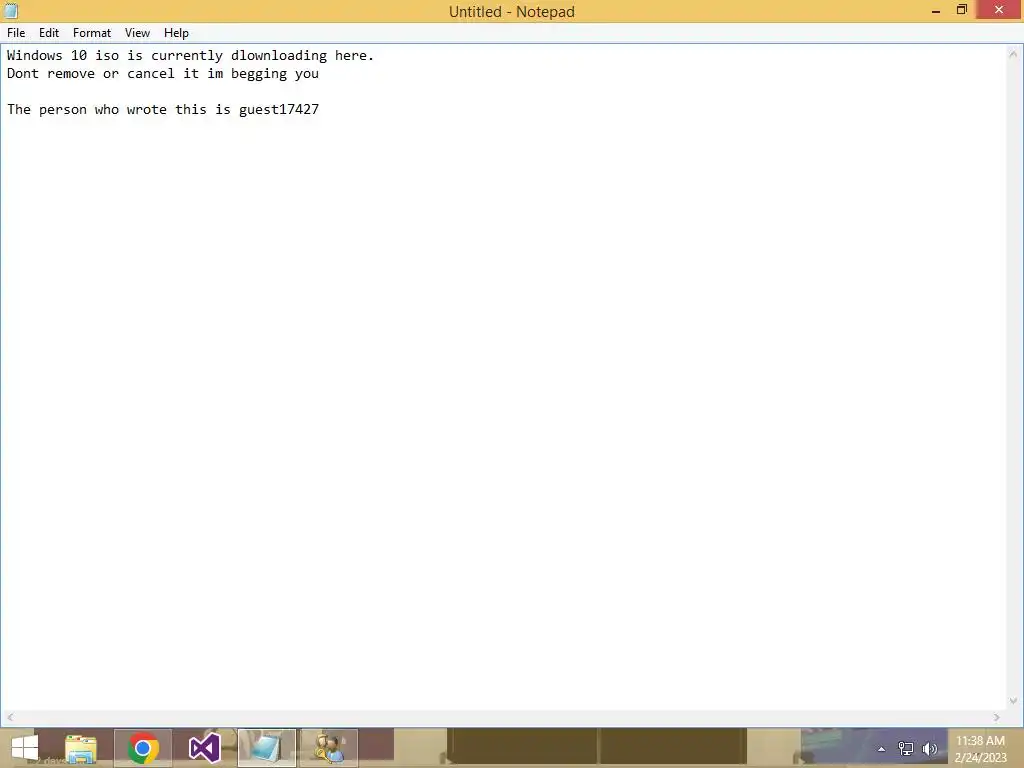
Task: Open the View menu
Action: (137, 33)
